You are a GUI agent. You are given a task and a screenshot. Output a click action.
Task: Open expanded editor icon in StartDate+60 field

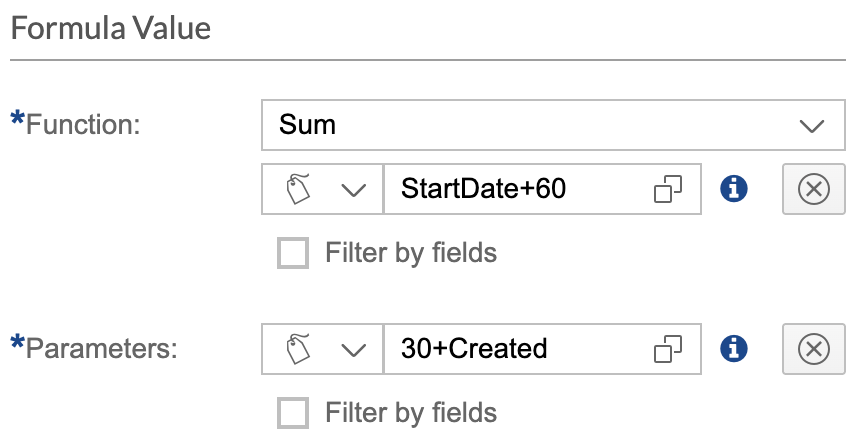click(667, 188)
